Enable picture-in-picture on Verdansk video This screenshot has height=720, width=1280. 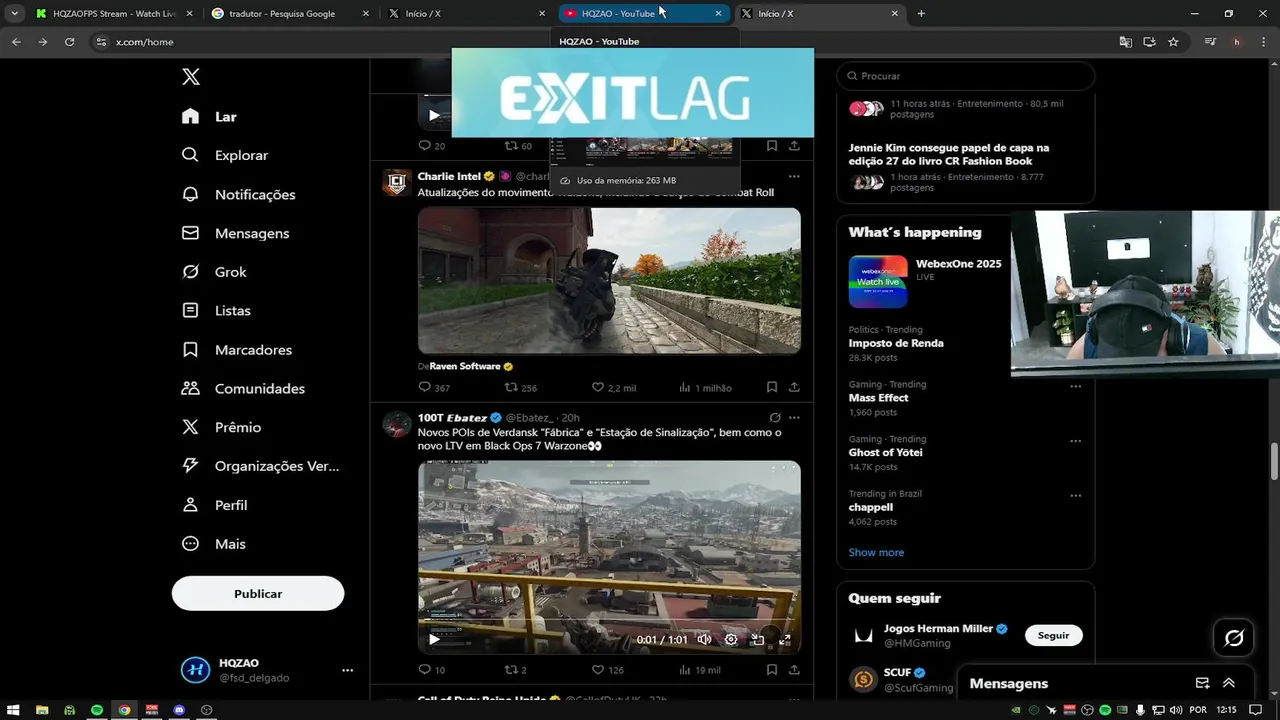[x=758, y=639]
